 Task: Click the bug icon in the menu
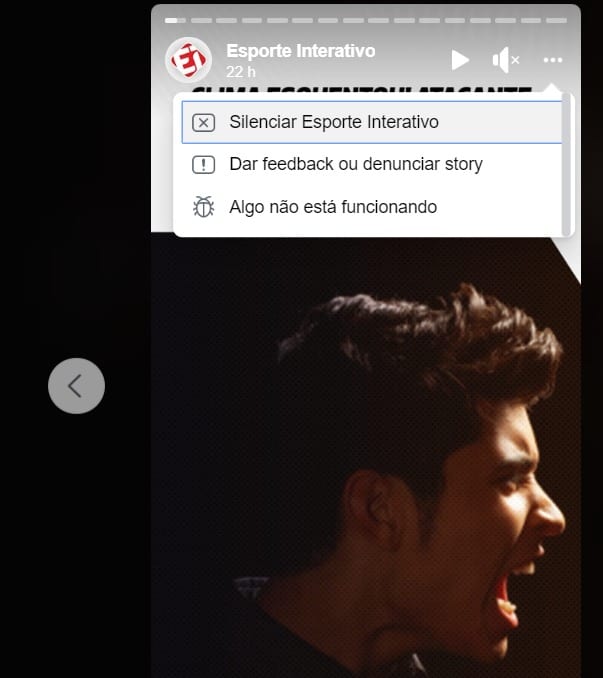pyautogui.click(x=203, y=207)
